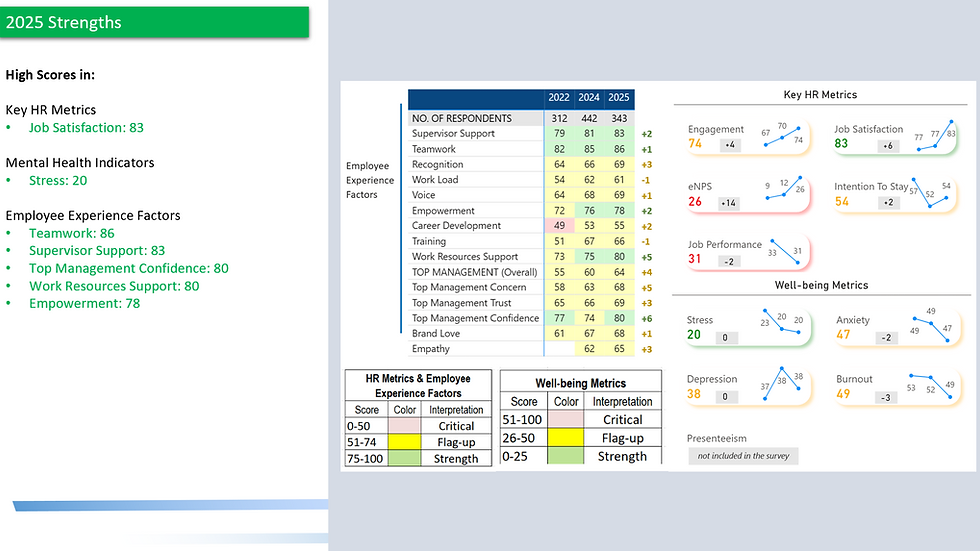Click the 'Job Satisfaction: 83' bullet
Screen dimensions: 980x551
coord(86,127)
